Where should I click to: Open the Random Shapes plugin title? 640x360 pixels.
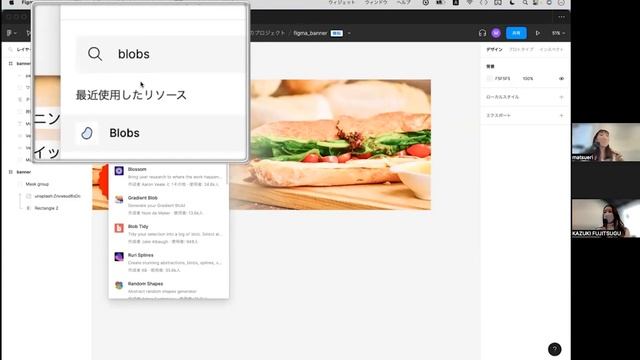click(x=145, y=283)
